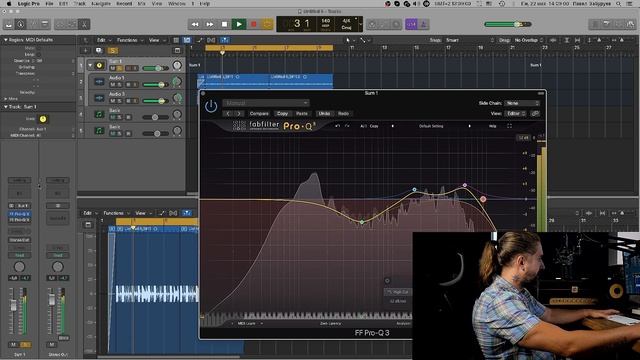Collapse the Region MIDI Defaults disclosure triangle
640x360 pixels.
coord(6,40)
